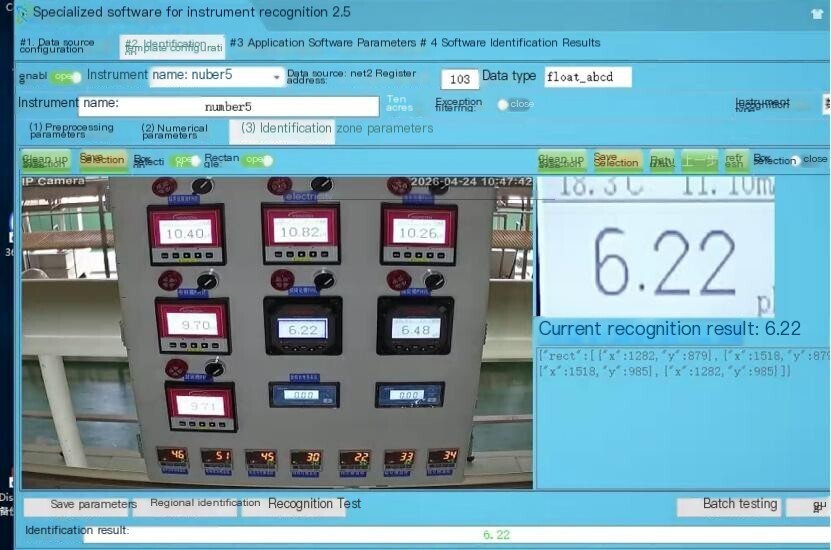Open the Data type float_abcd combo box
The height and width of the screenshot is (550, 831).
pyautogui.click(x=588, y=77)
